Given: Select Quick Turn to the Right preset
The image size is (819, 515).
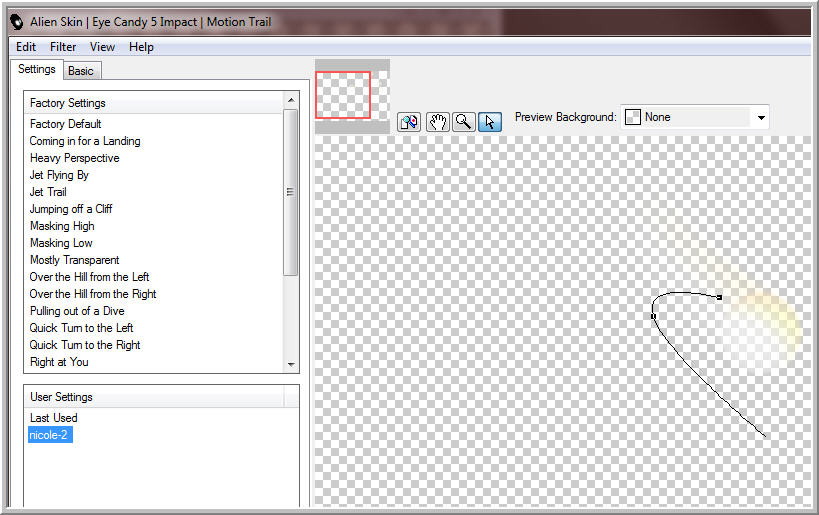Looking at the screenshot, I should click(x=85, y=345).
